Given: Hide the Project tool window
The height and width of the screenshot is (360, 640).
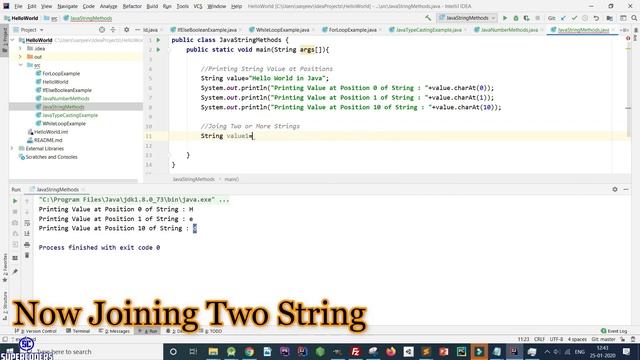Looking at the screenshot, I should point(137,30).
